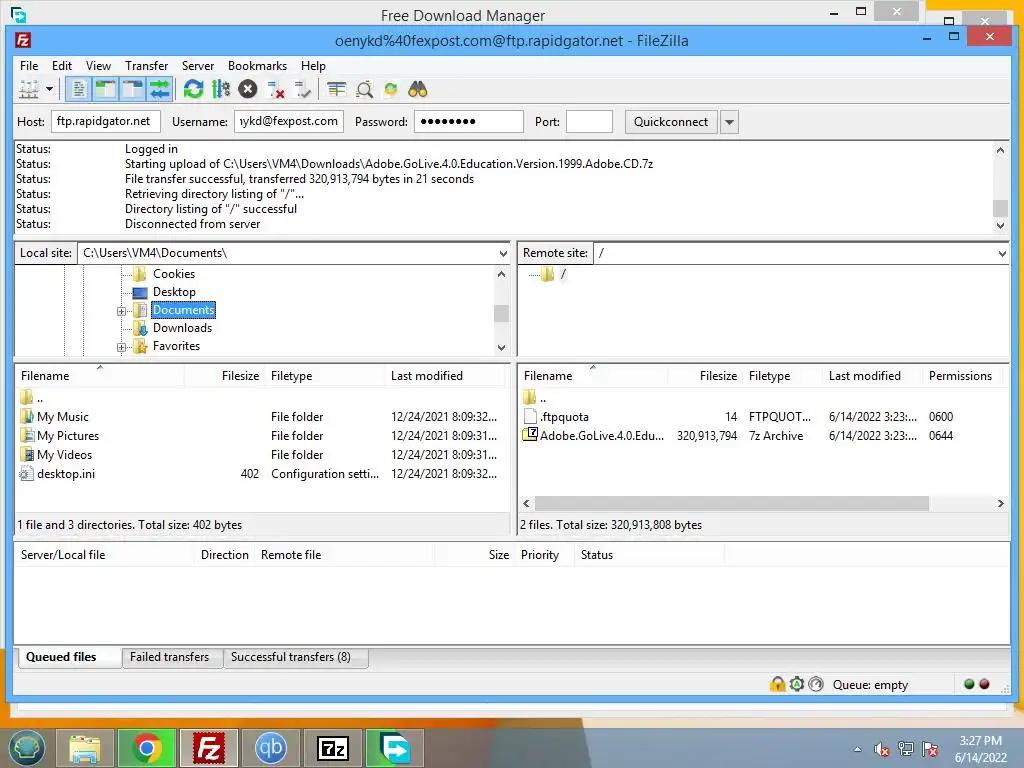This screenshot has height=768, width=1024.
Task: Select Desktop folder in local tree
Action: (174, 292)
